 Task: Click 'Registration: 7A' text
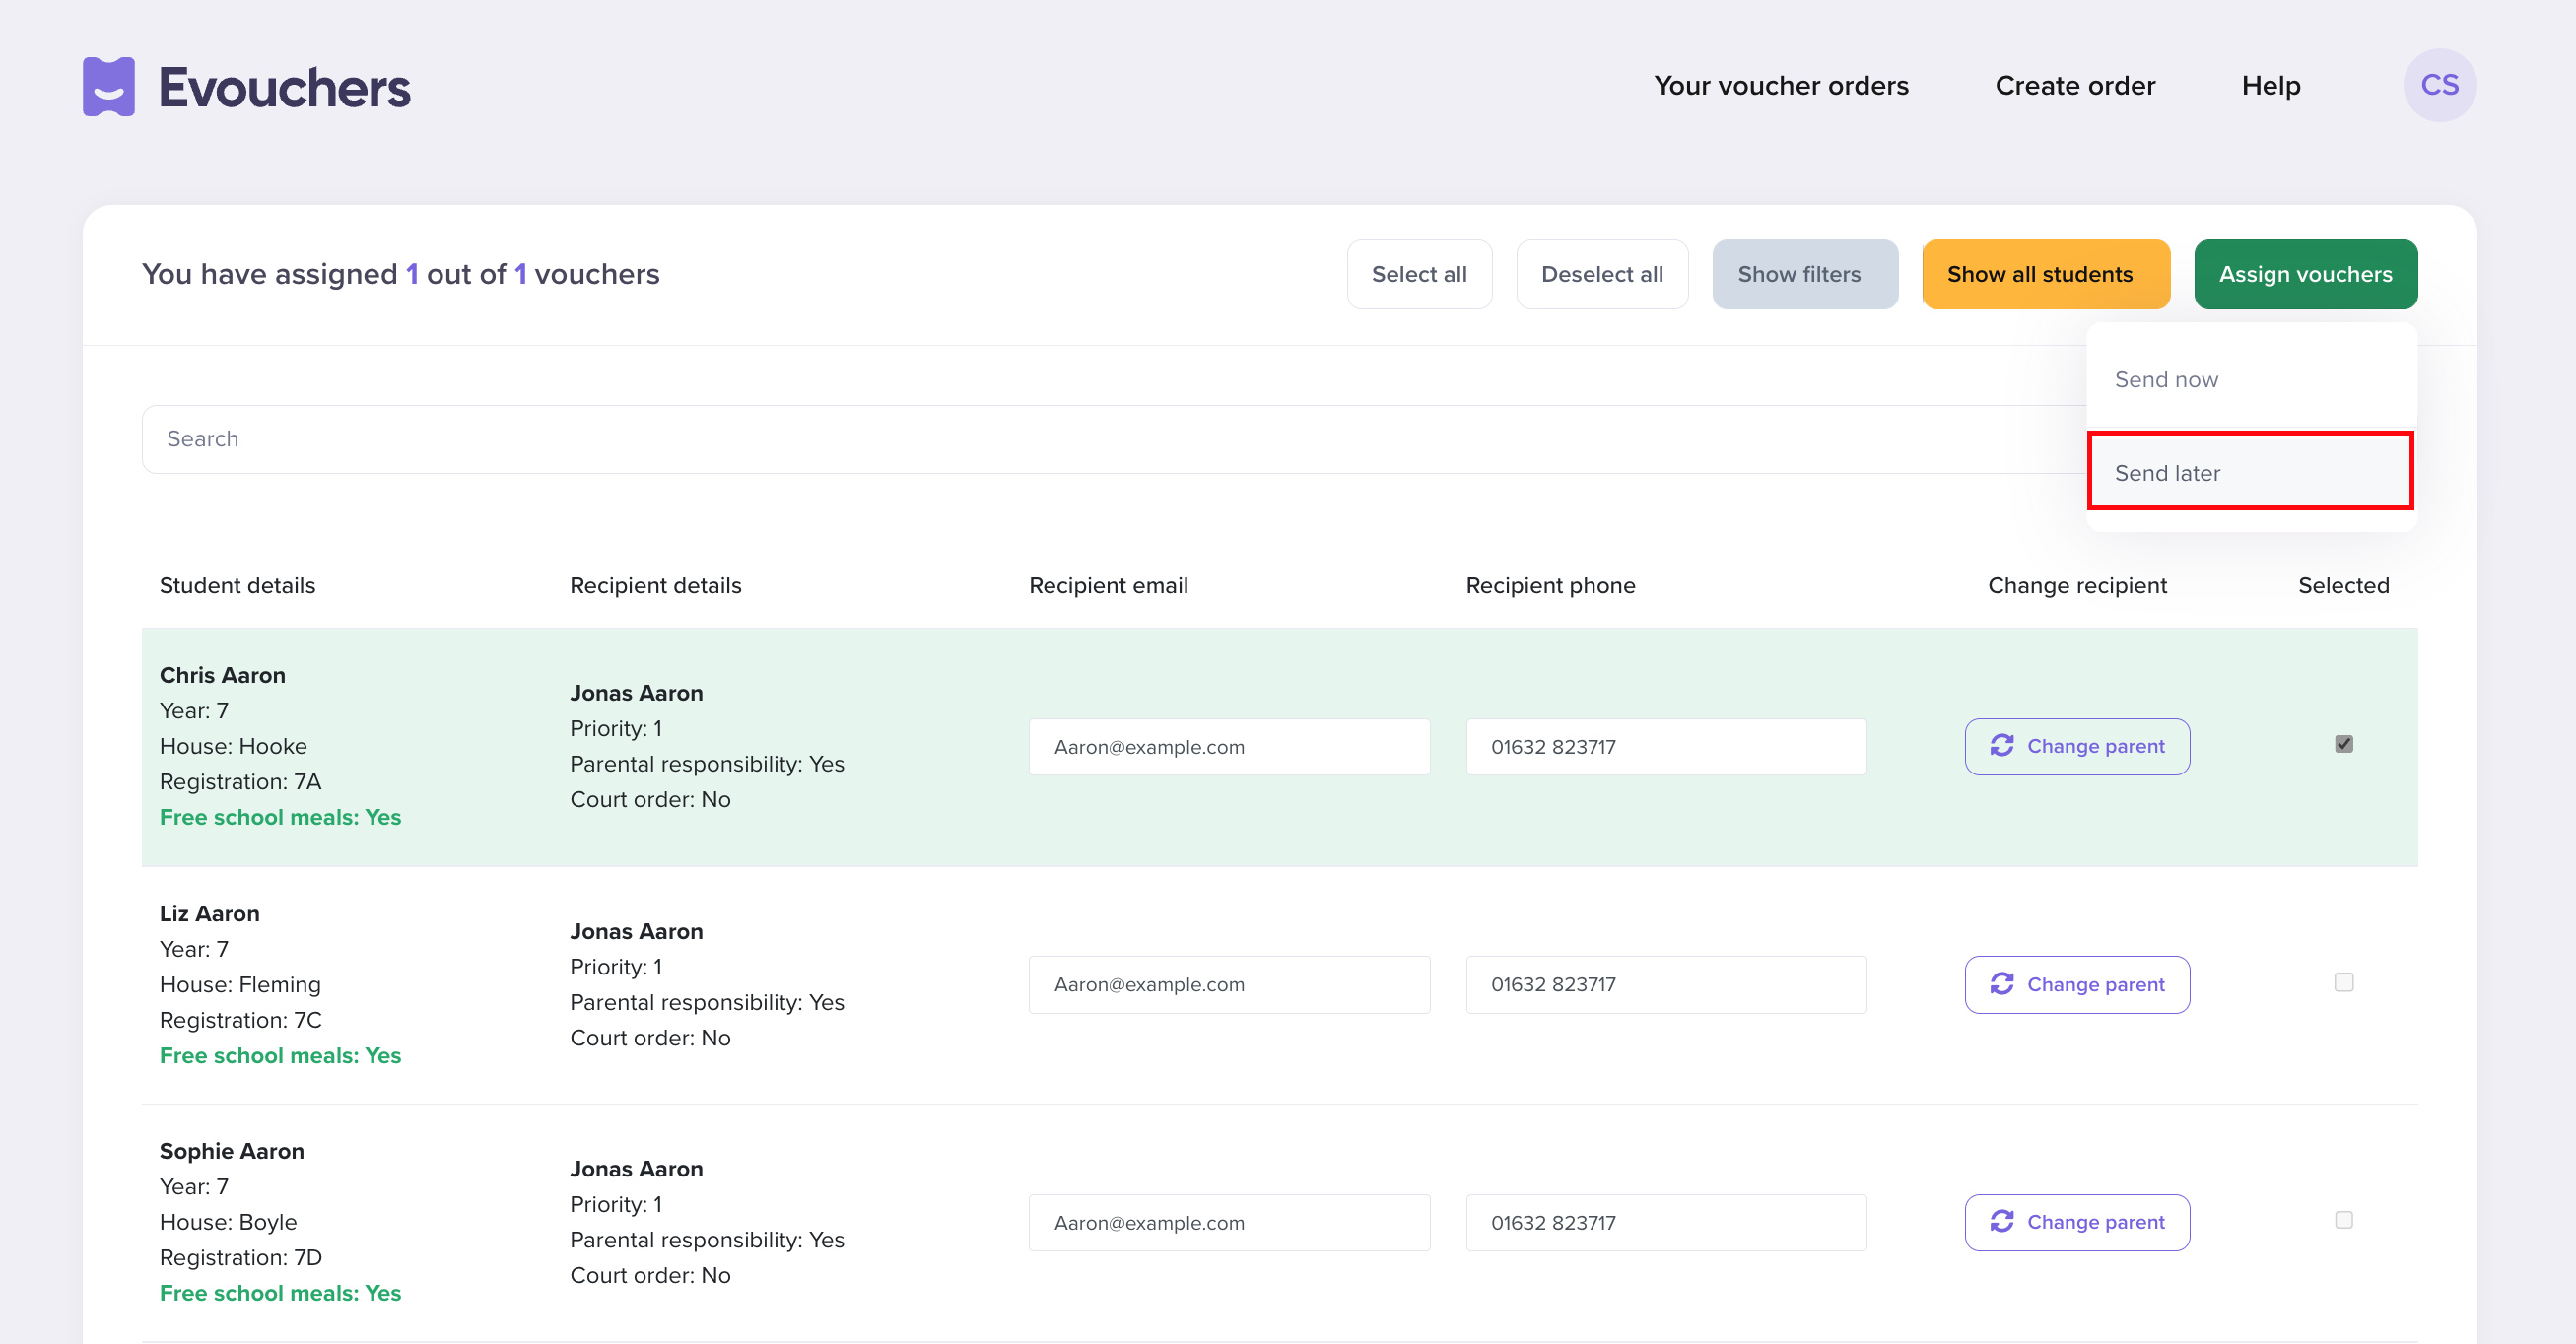click(x=240, y=781)
